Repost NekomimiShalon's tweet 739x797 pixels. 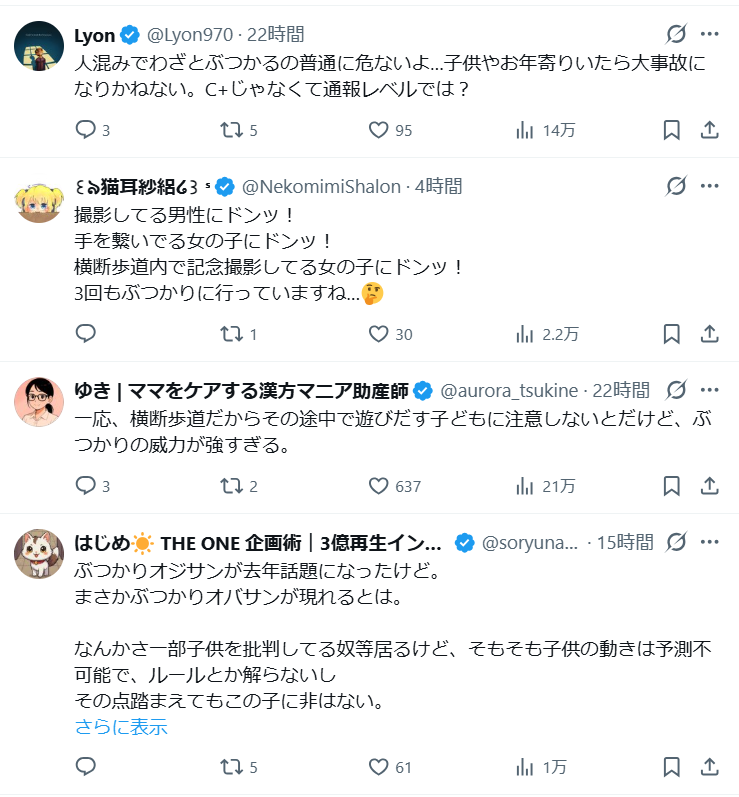pos(231,334)
